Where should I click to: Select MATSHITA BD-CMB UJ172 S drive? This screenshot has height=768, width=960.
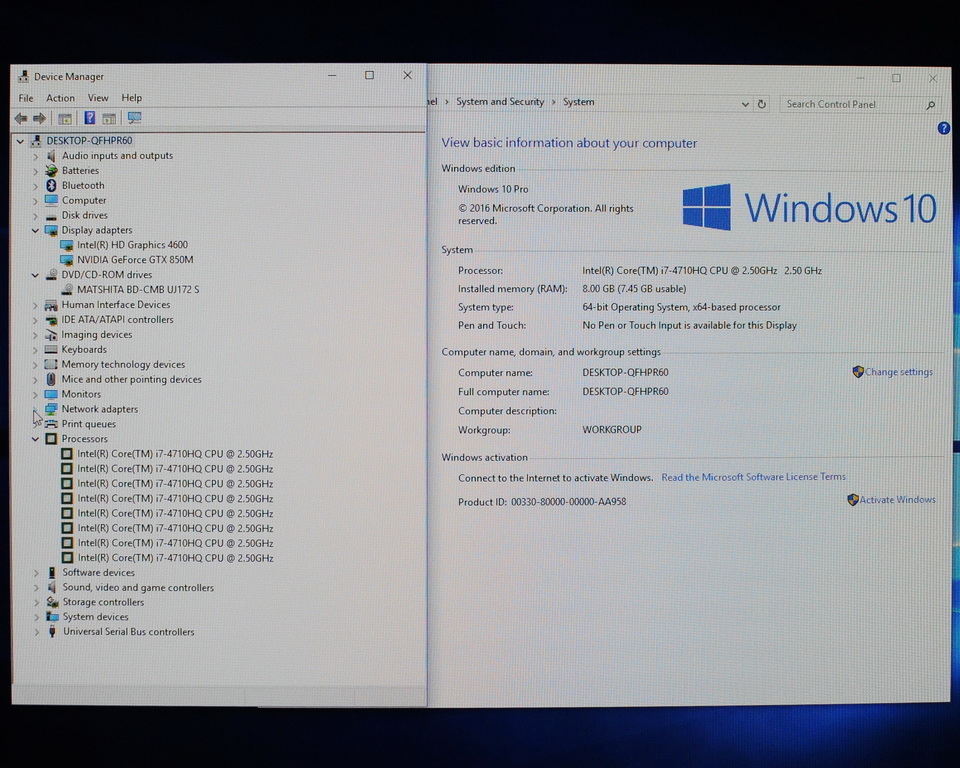[x=138, y=290]
